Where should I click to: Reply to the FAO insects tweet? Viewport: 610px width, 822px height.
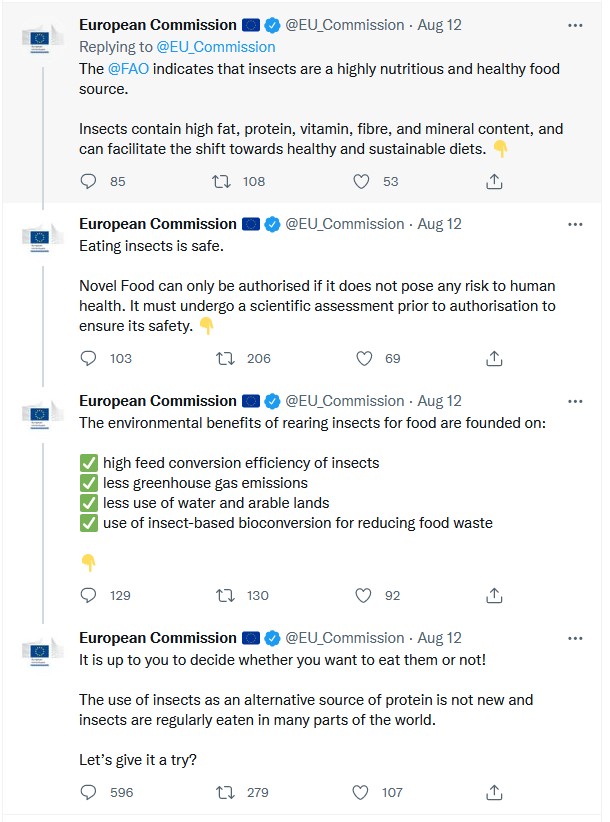[x=88, y=181]
